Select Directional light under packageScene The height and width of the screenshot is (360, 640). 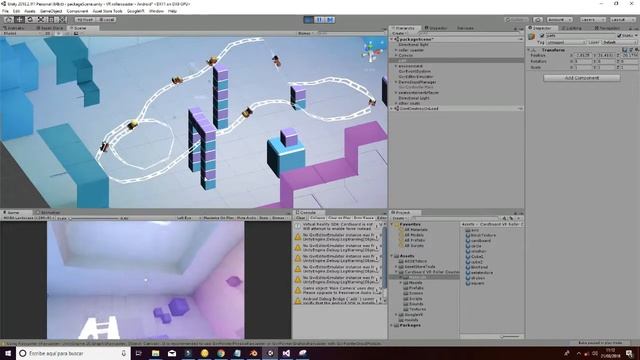click(x=413, y=44)
